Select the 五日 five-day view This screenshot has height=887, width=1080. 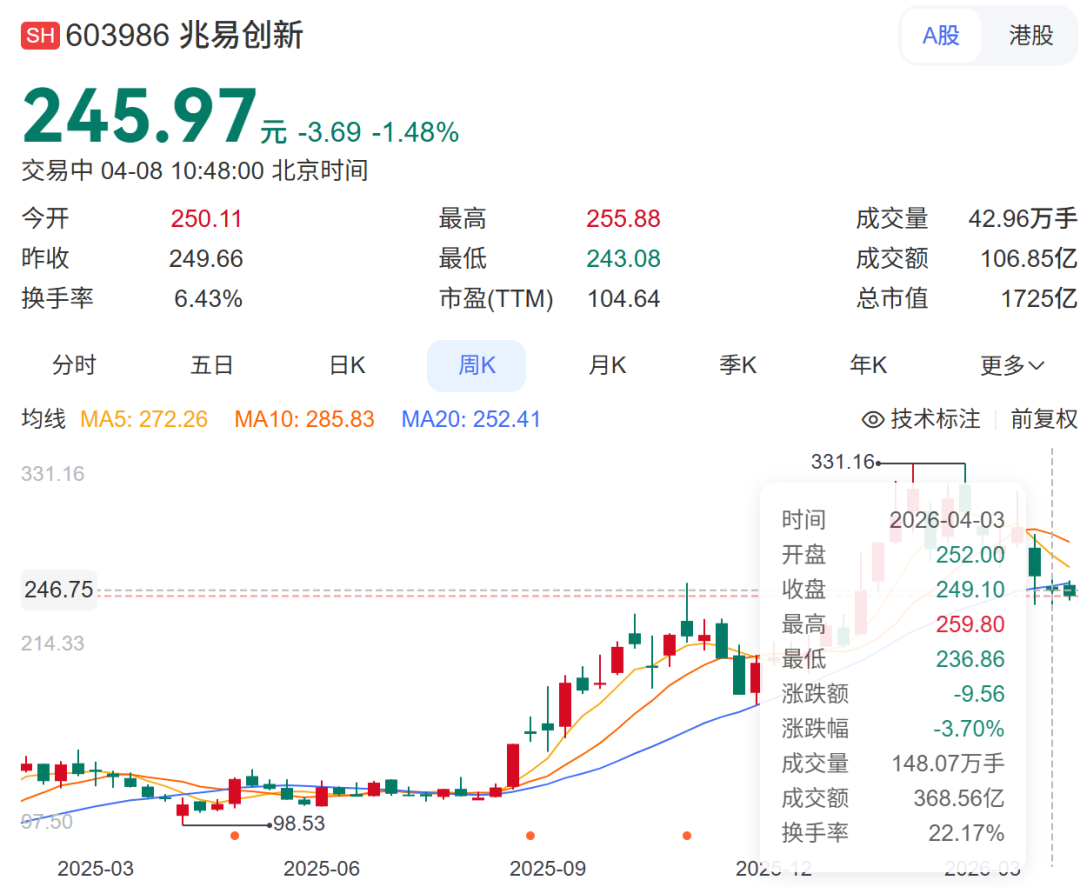coord(211,365)
